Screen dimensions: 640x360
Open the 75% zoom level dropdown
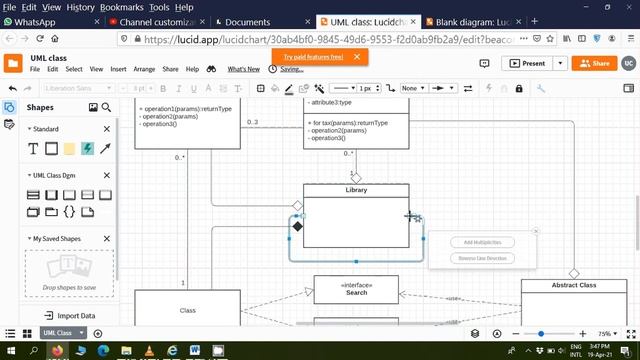coord(607,334)
